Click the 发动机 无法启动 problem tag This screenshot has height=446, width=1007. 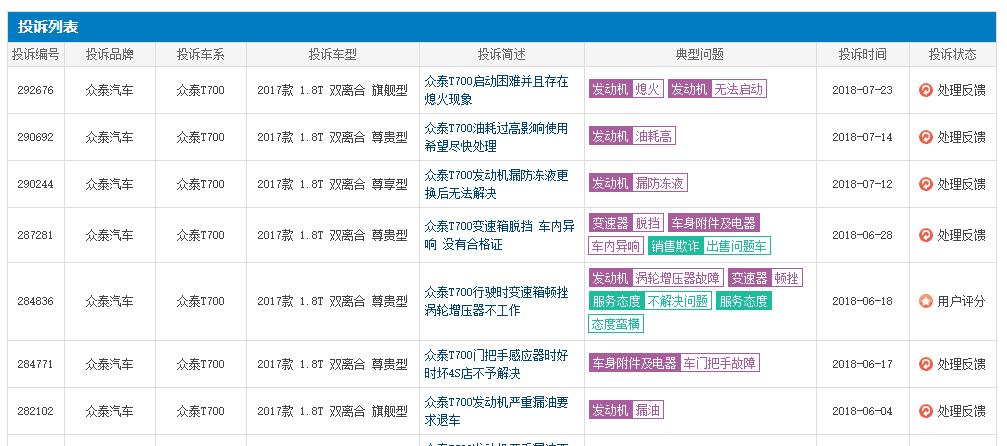coord(717,89)
